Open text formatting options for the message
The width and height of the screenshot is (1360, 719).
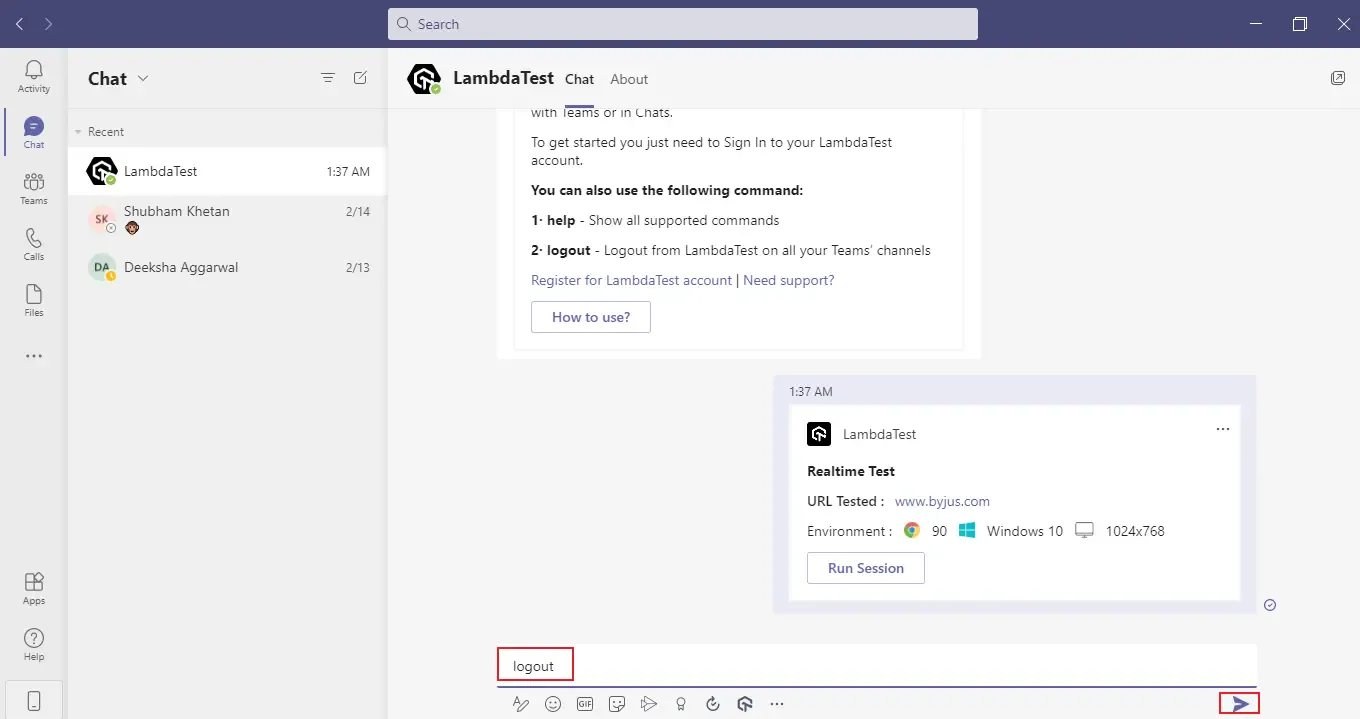521,703
